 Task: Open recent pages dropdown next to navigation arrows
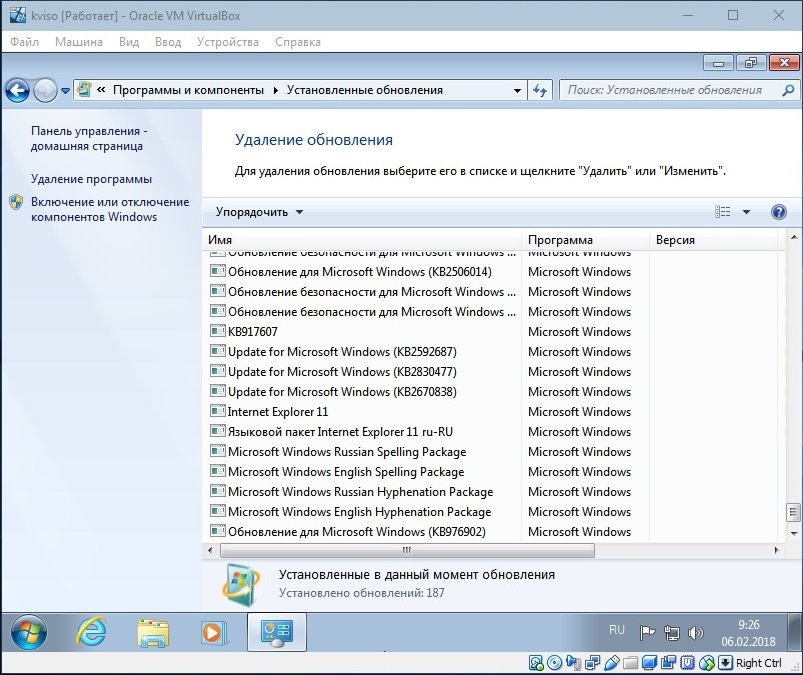[x=65, y=91]
